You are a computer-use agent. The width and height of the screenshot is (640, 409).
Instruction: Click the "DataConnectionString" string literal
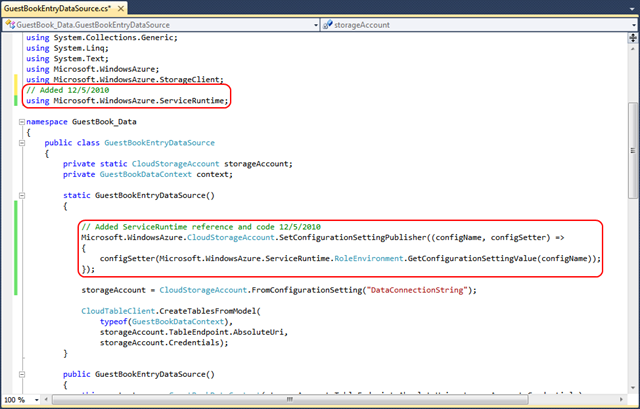[417, 290]
